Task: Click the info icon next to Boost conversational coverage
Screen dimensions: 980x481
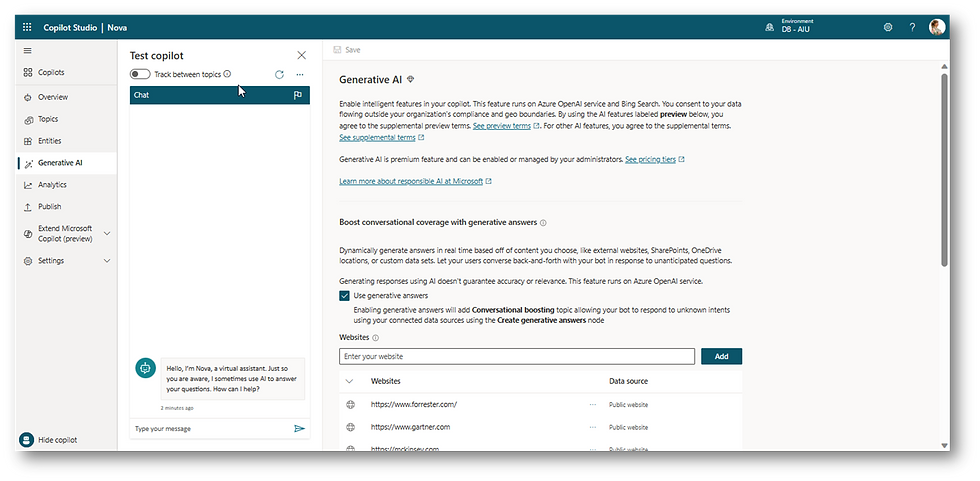Action: pyautogui.click(x=543, y=222)
